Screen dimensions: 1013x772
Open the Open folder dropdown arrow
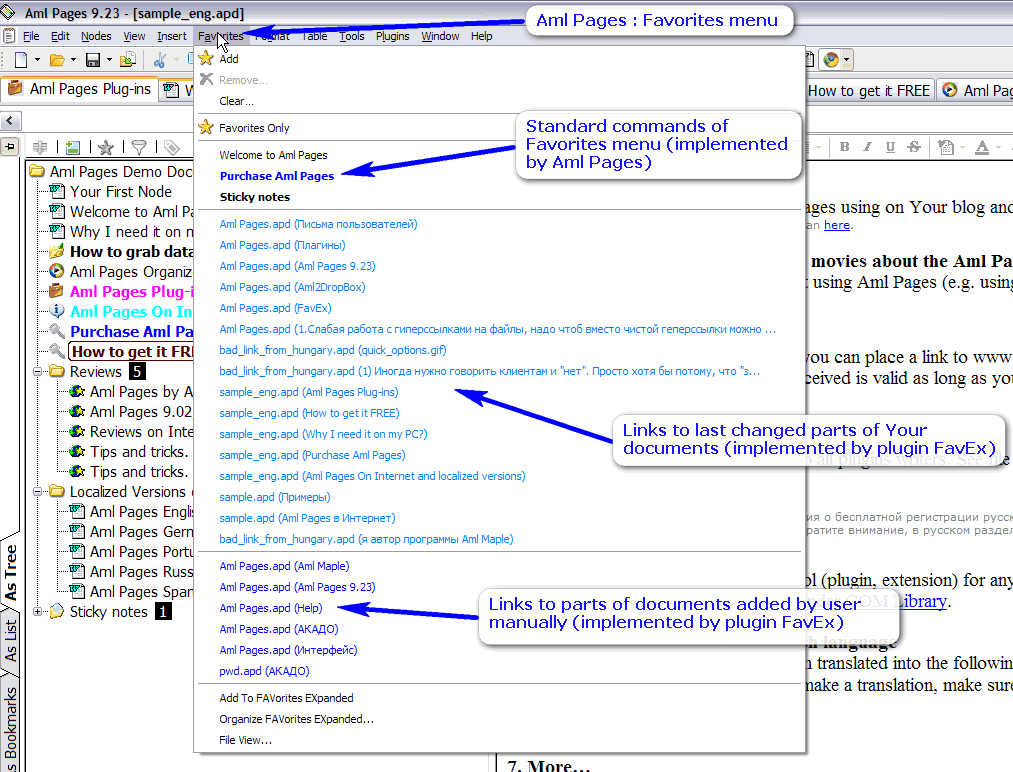[x=73, y=60]
